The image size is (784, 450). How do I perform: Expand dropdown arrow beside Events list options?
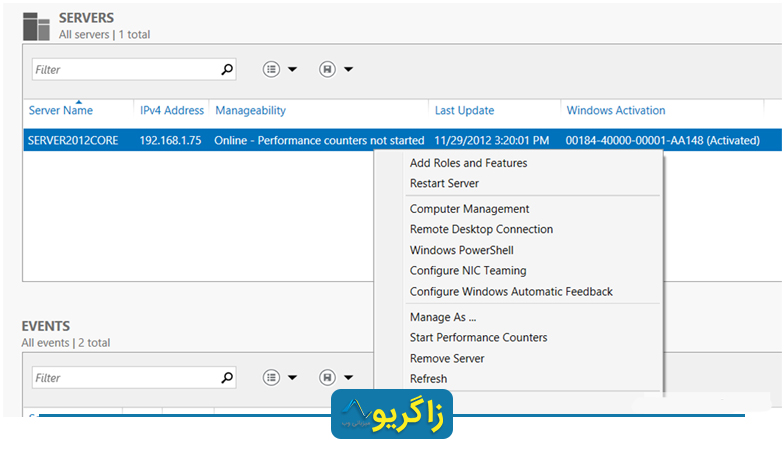point(292,378)
